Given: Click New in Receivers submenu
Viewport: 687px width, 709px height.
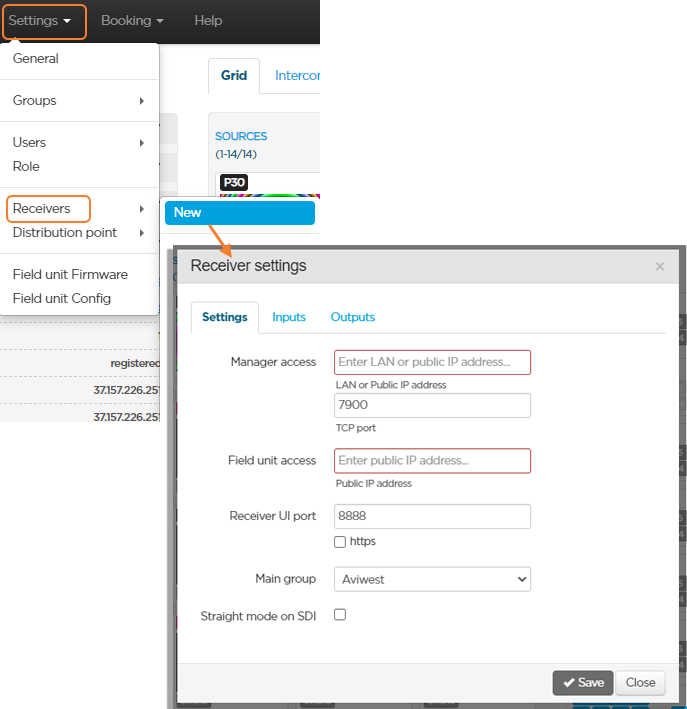Looking at the screenshot, I should tap(238, 213).
